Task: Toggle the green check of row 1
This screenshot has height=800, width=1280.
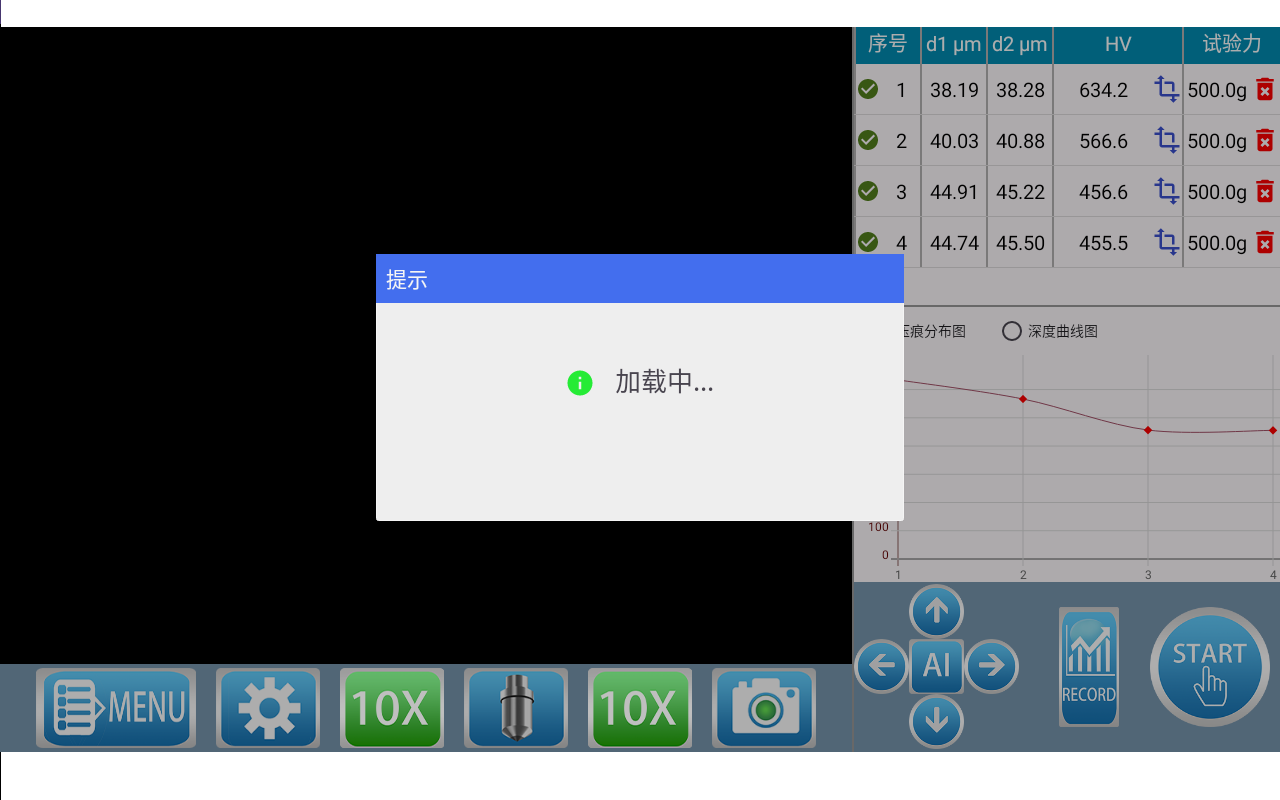Action: [868, 89]
